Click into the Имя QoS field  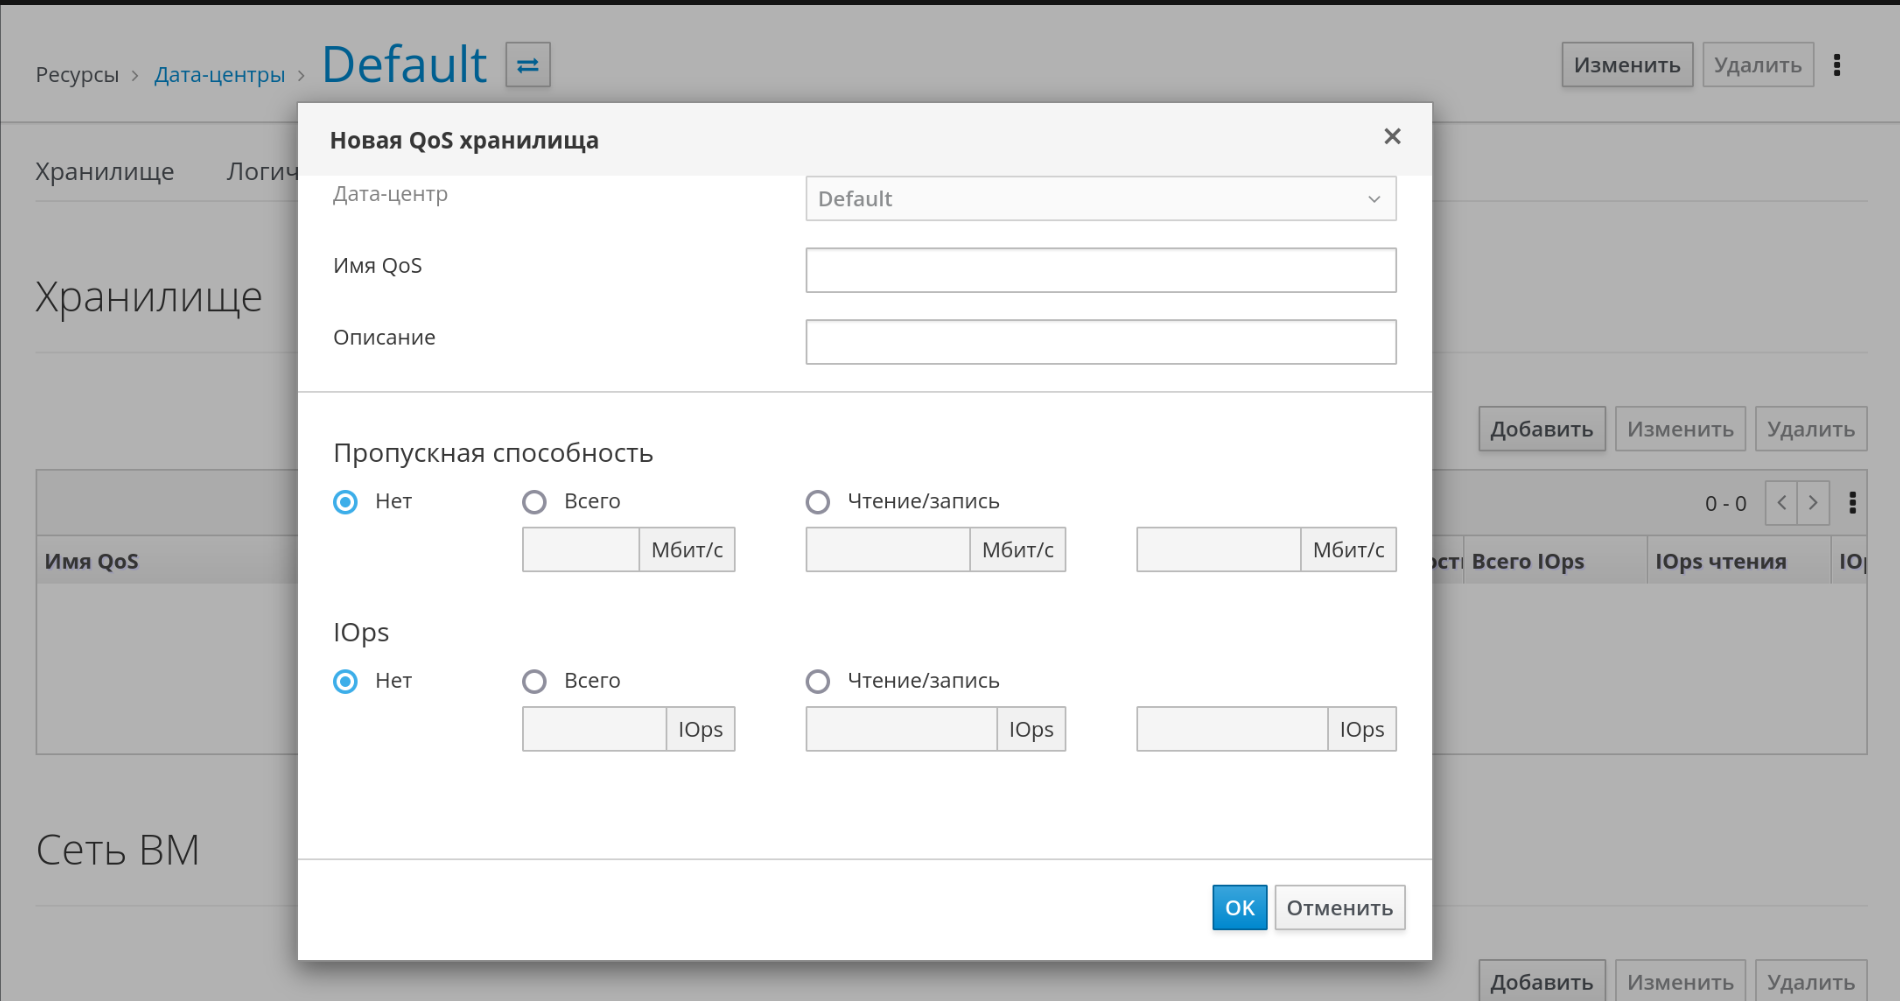[1100, 270]
